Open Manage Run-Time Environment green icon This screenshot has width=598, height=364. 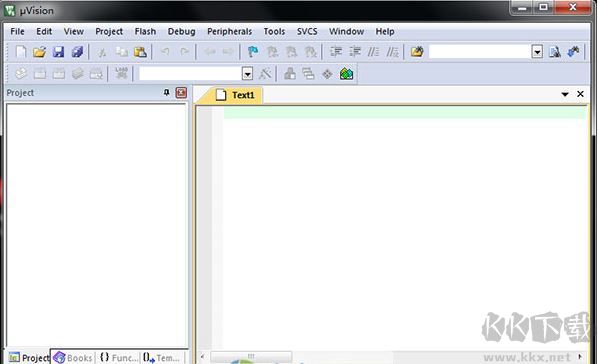346,74
